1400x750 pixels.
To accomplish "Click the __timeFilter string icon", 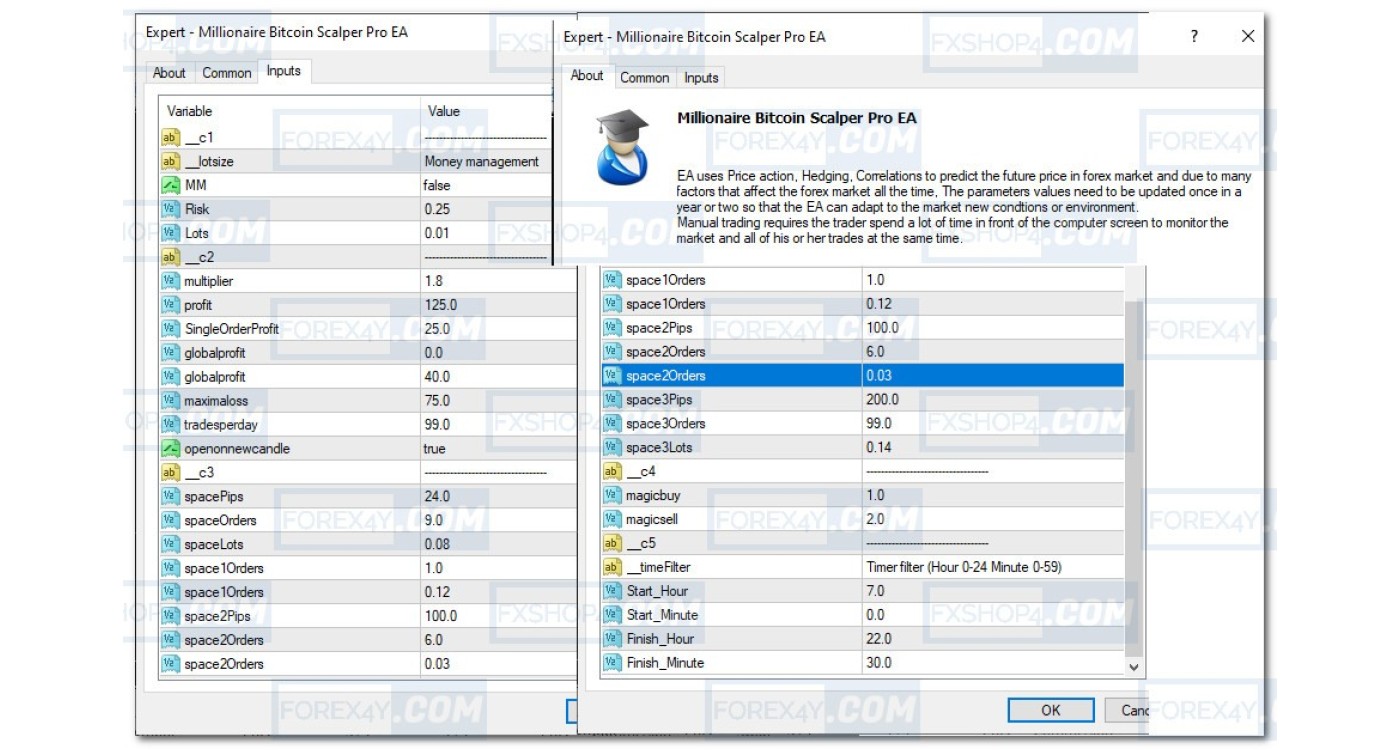I will point(612,567).
